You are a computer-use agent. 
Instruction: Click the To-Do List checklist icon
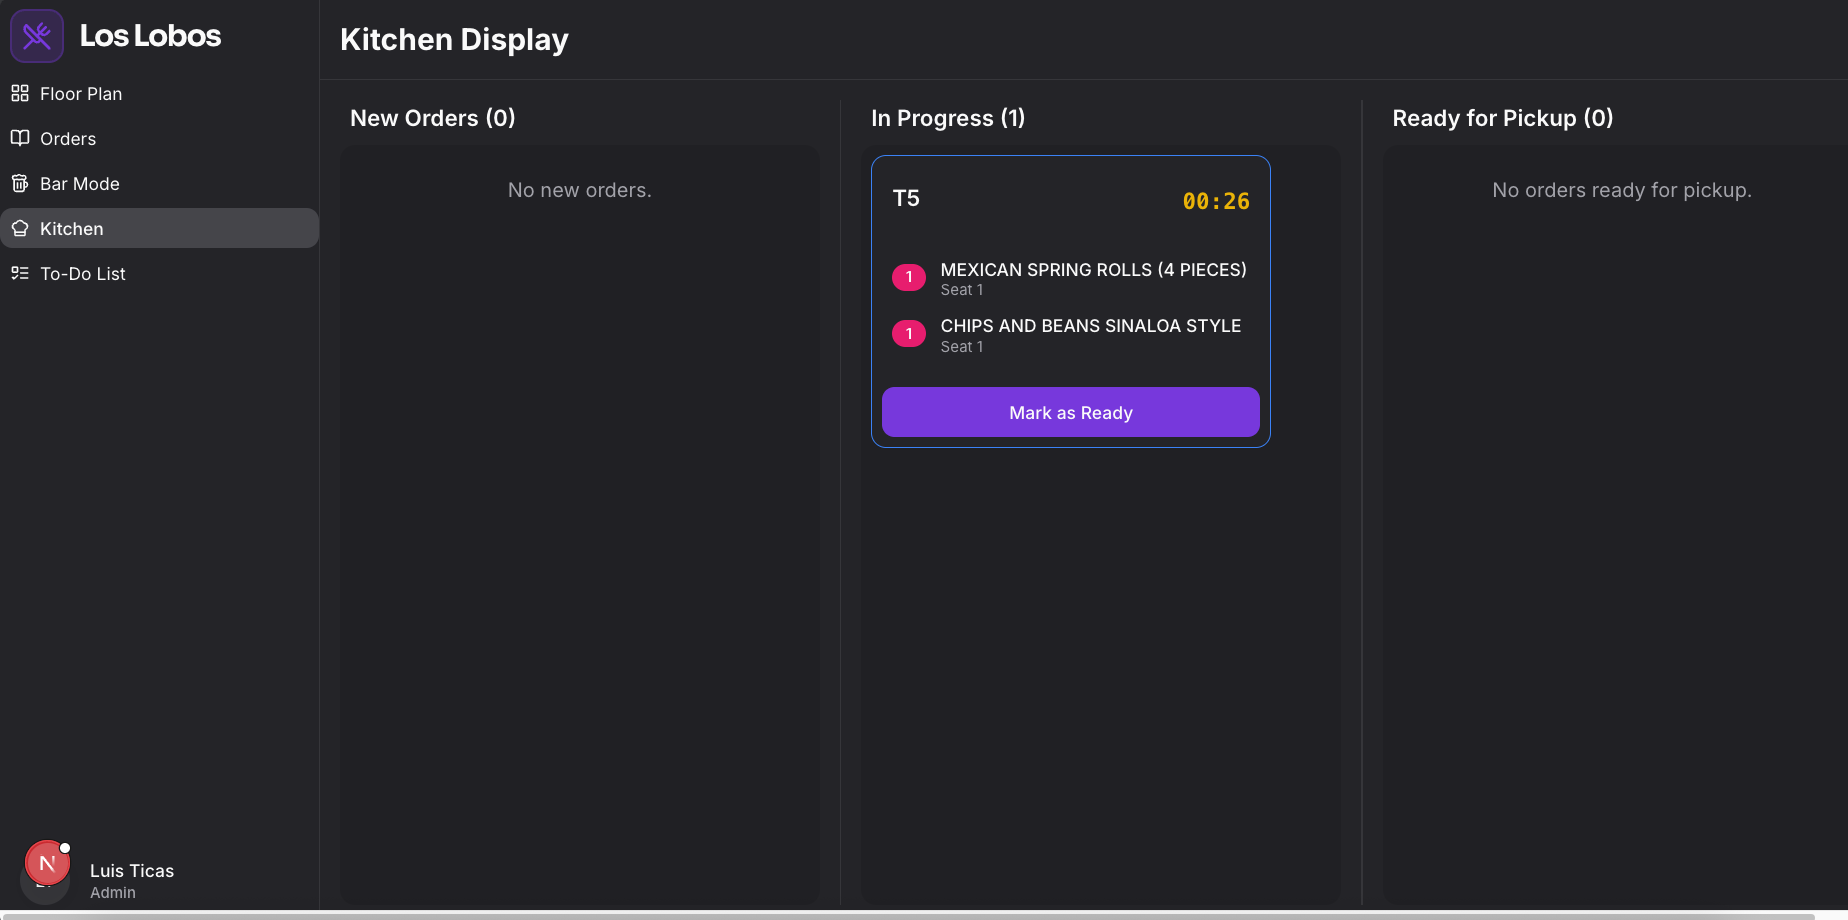[20, 273]
